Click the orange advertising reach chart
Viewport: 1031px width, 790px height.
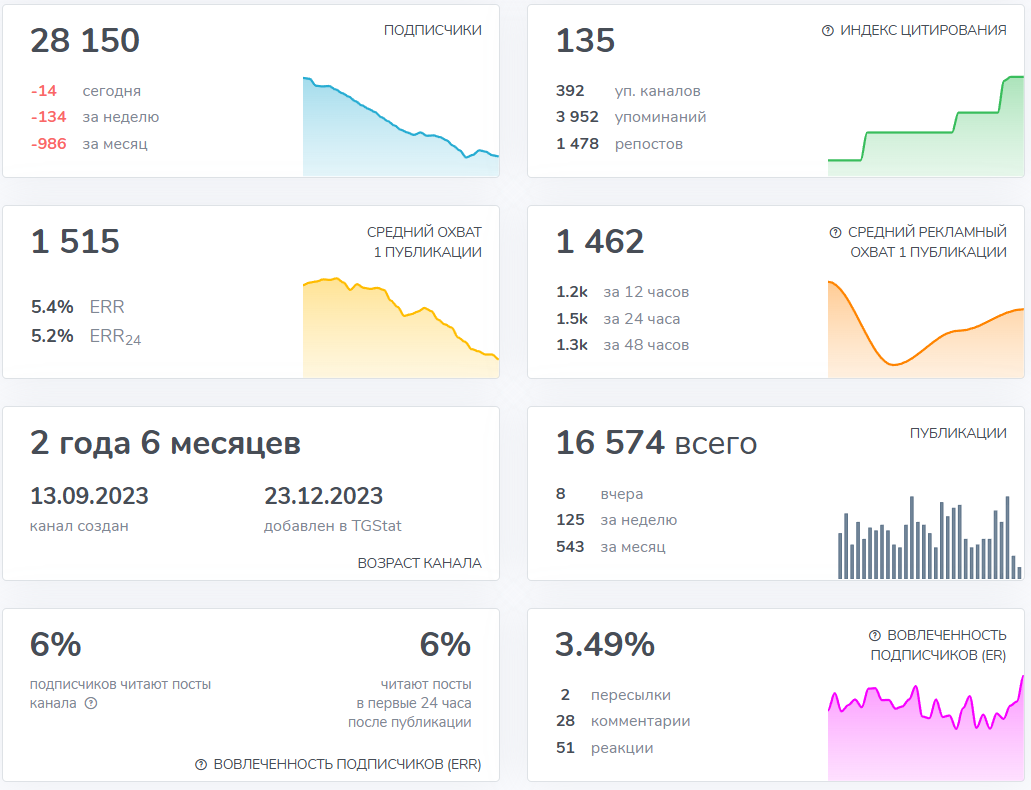(925, 328)
